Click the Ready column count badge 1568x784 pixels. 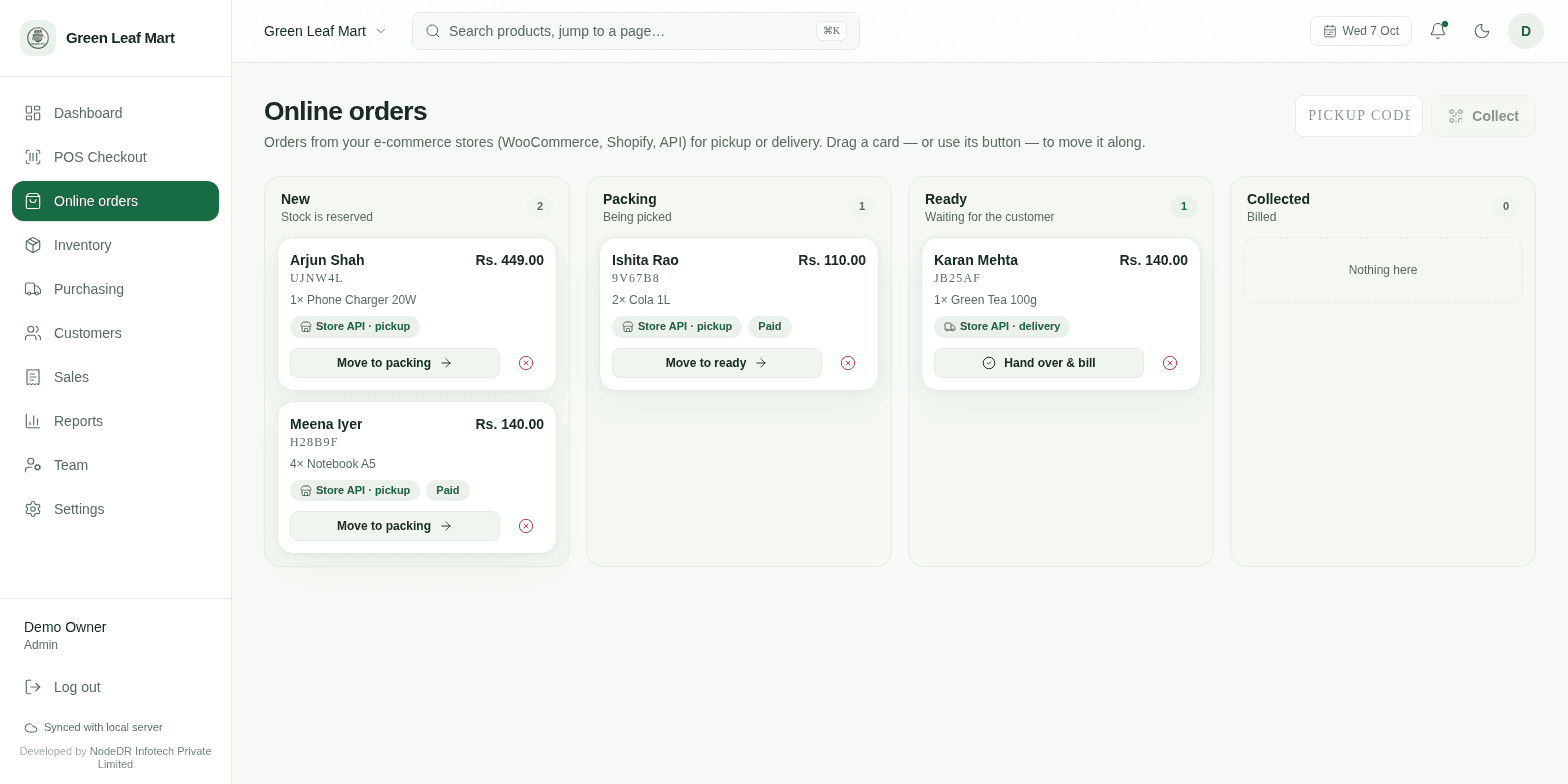point(1184,207)
